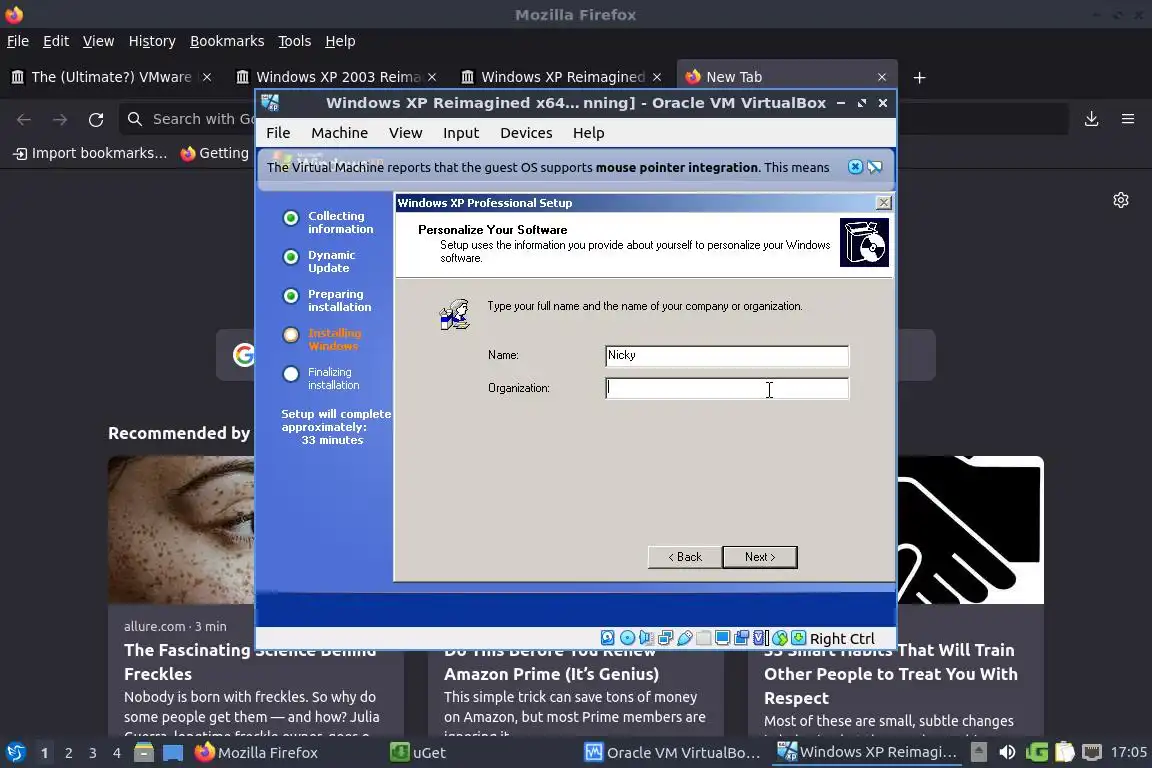The height and width of the screenshot is (768, 1152).
Task: Open the Firefox hamburger application menu
Action: (x=1128, y=119)
